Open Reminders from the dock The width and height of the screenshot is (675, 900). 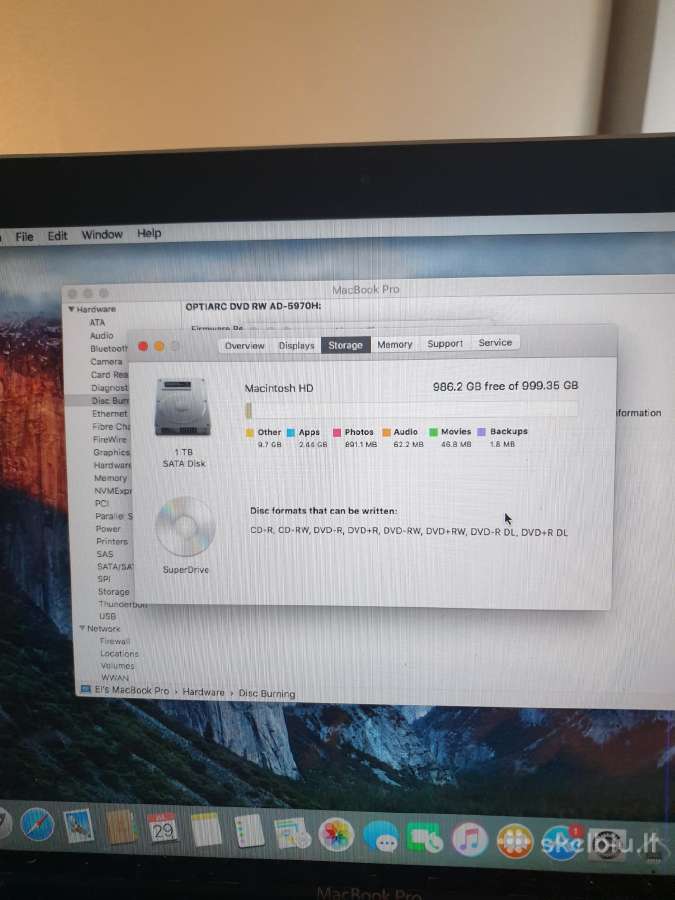pyautogui.click(x=249, y=831)
